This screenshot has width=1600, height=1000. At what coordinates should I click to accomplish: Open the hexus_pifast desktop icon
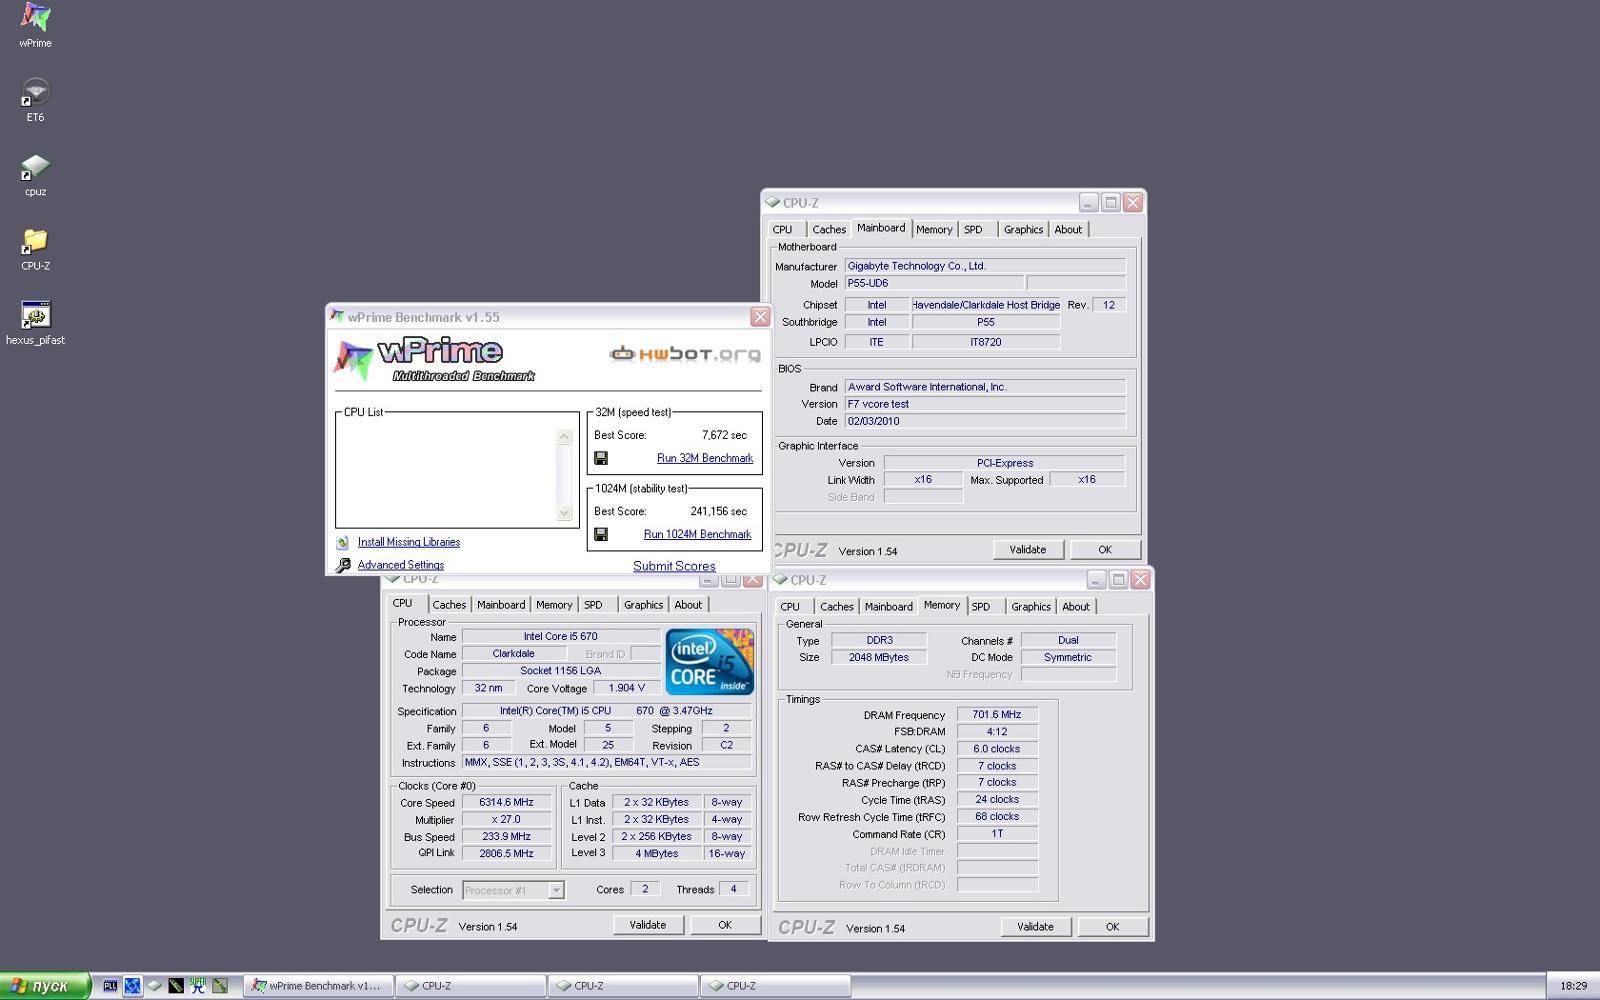point(35,322)
